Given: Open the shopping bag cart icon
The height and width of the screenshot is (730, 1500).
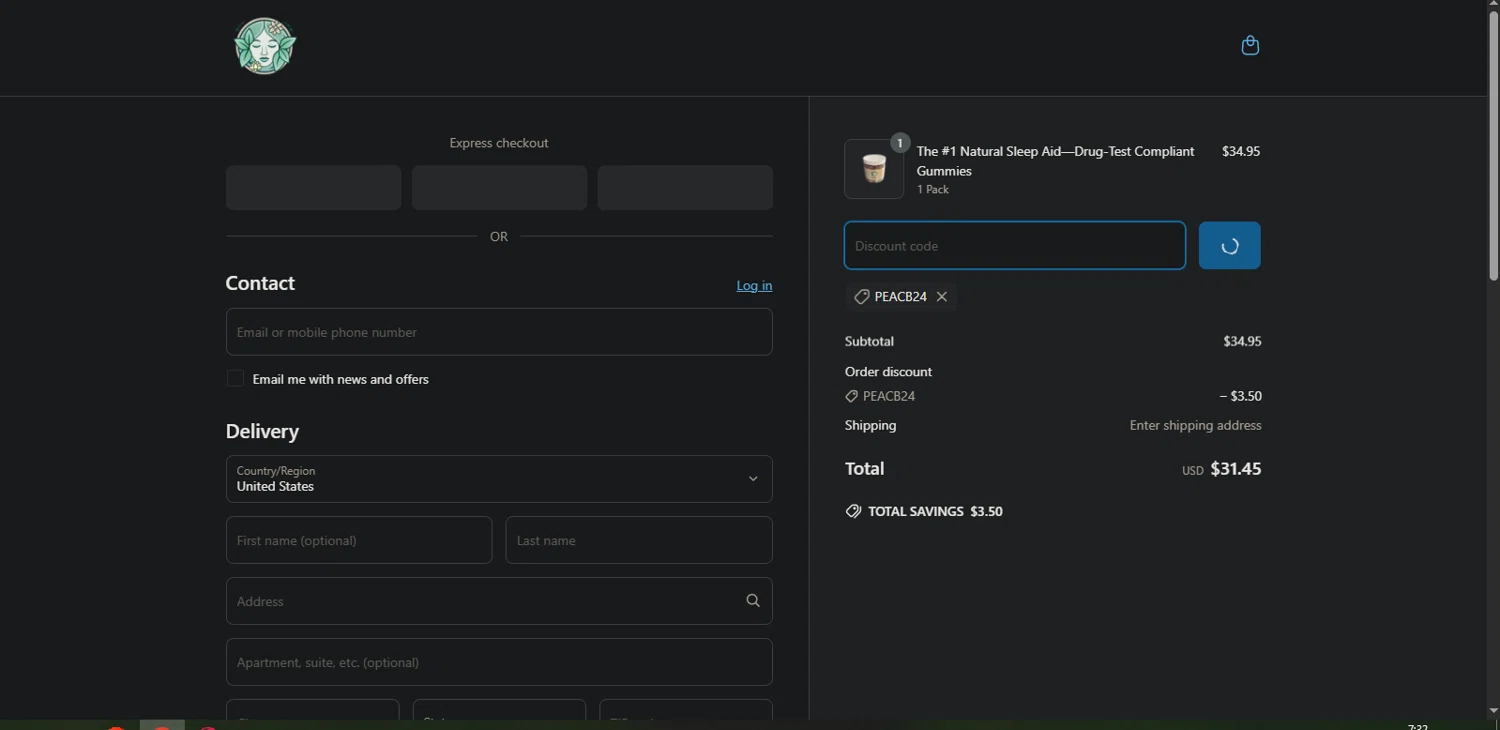Looking at the screenshot, I should coord(1250,45).
